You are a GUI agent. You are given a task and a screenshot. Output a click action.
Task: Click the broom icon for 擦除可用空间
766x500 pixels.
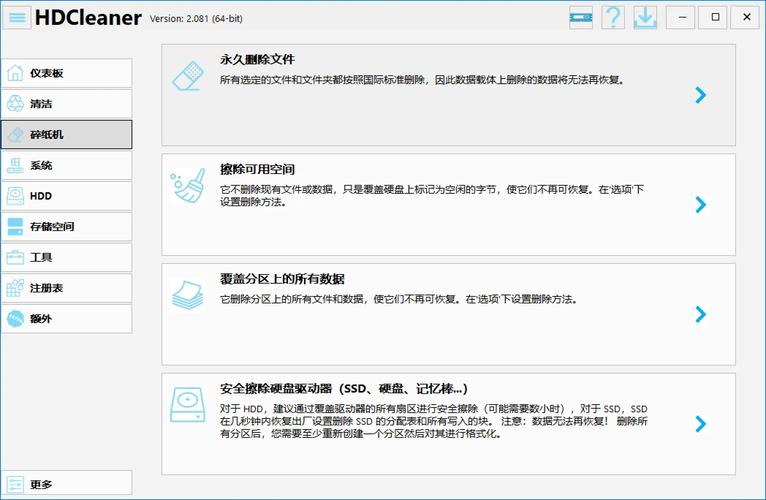(188, 186)
